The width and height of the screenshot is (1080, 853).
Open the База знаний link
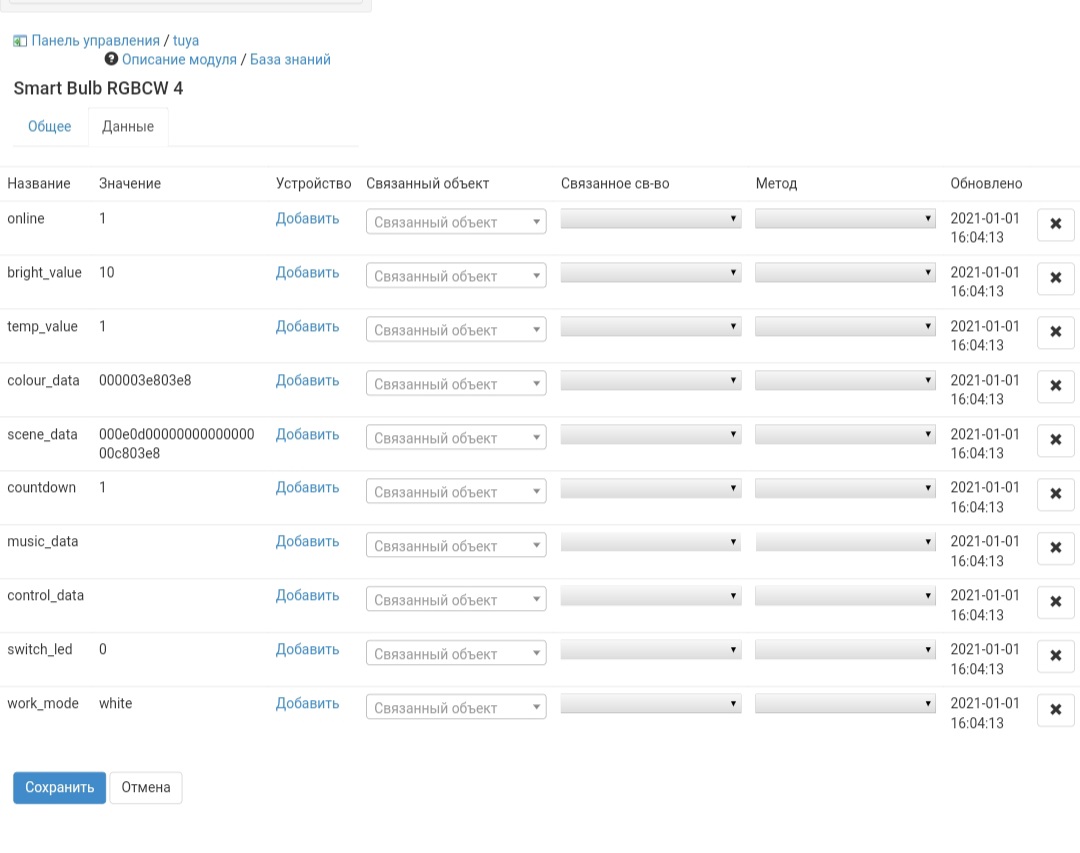(x=290, y=59)
